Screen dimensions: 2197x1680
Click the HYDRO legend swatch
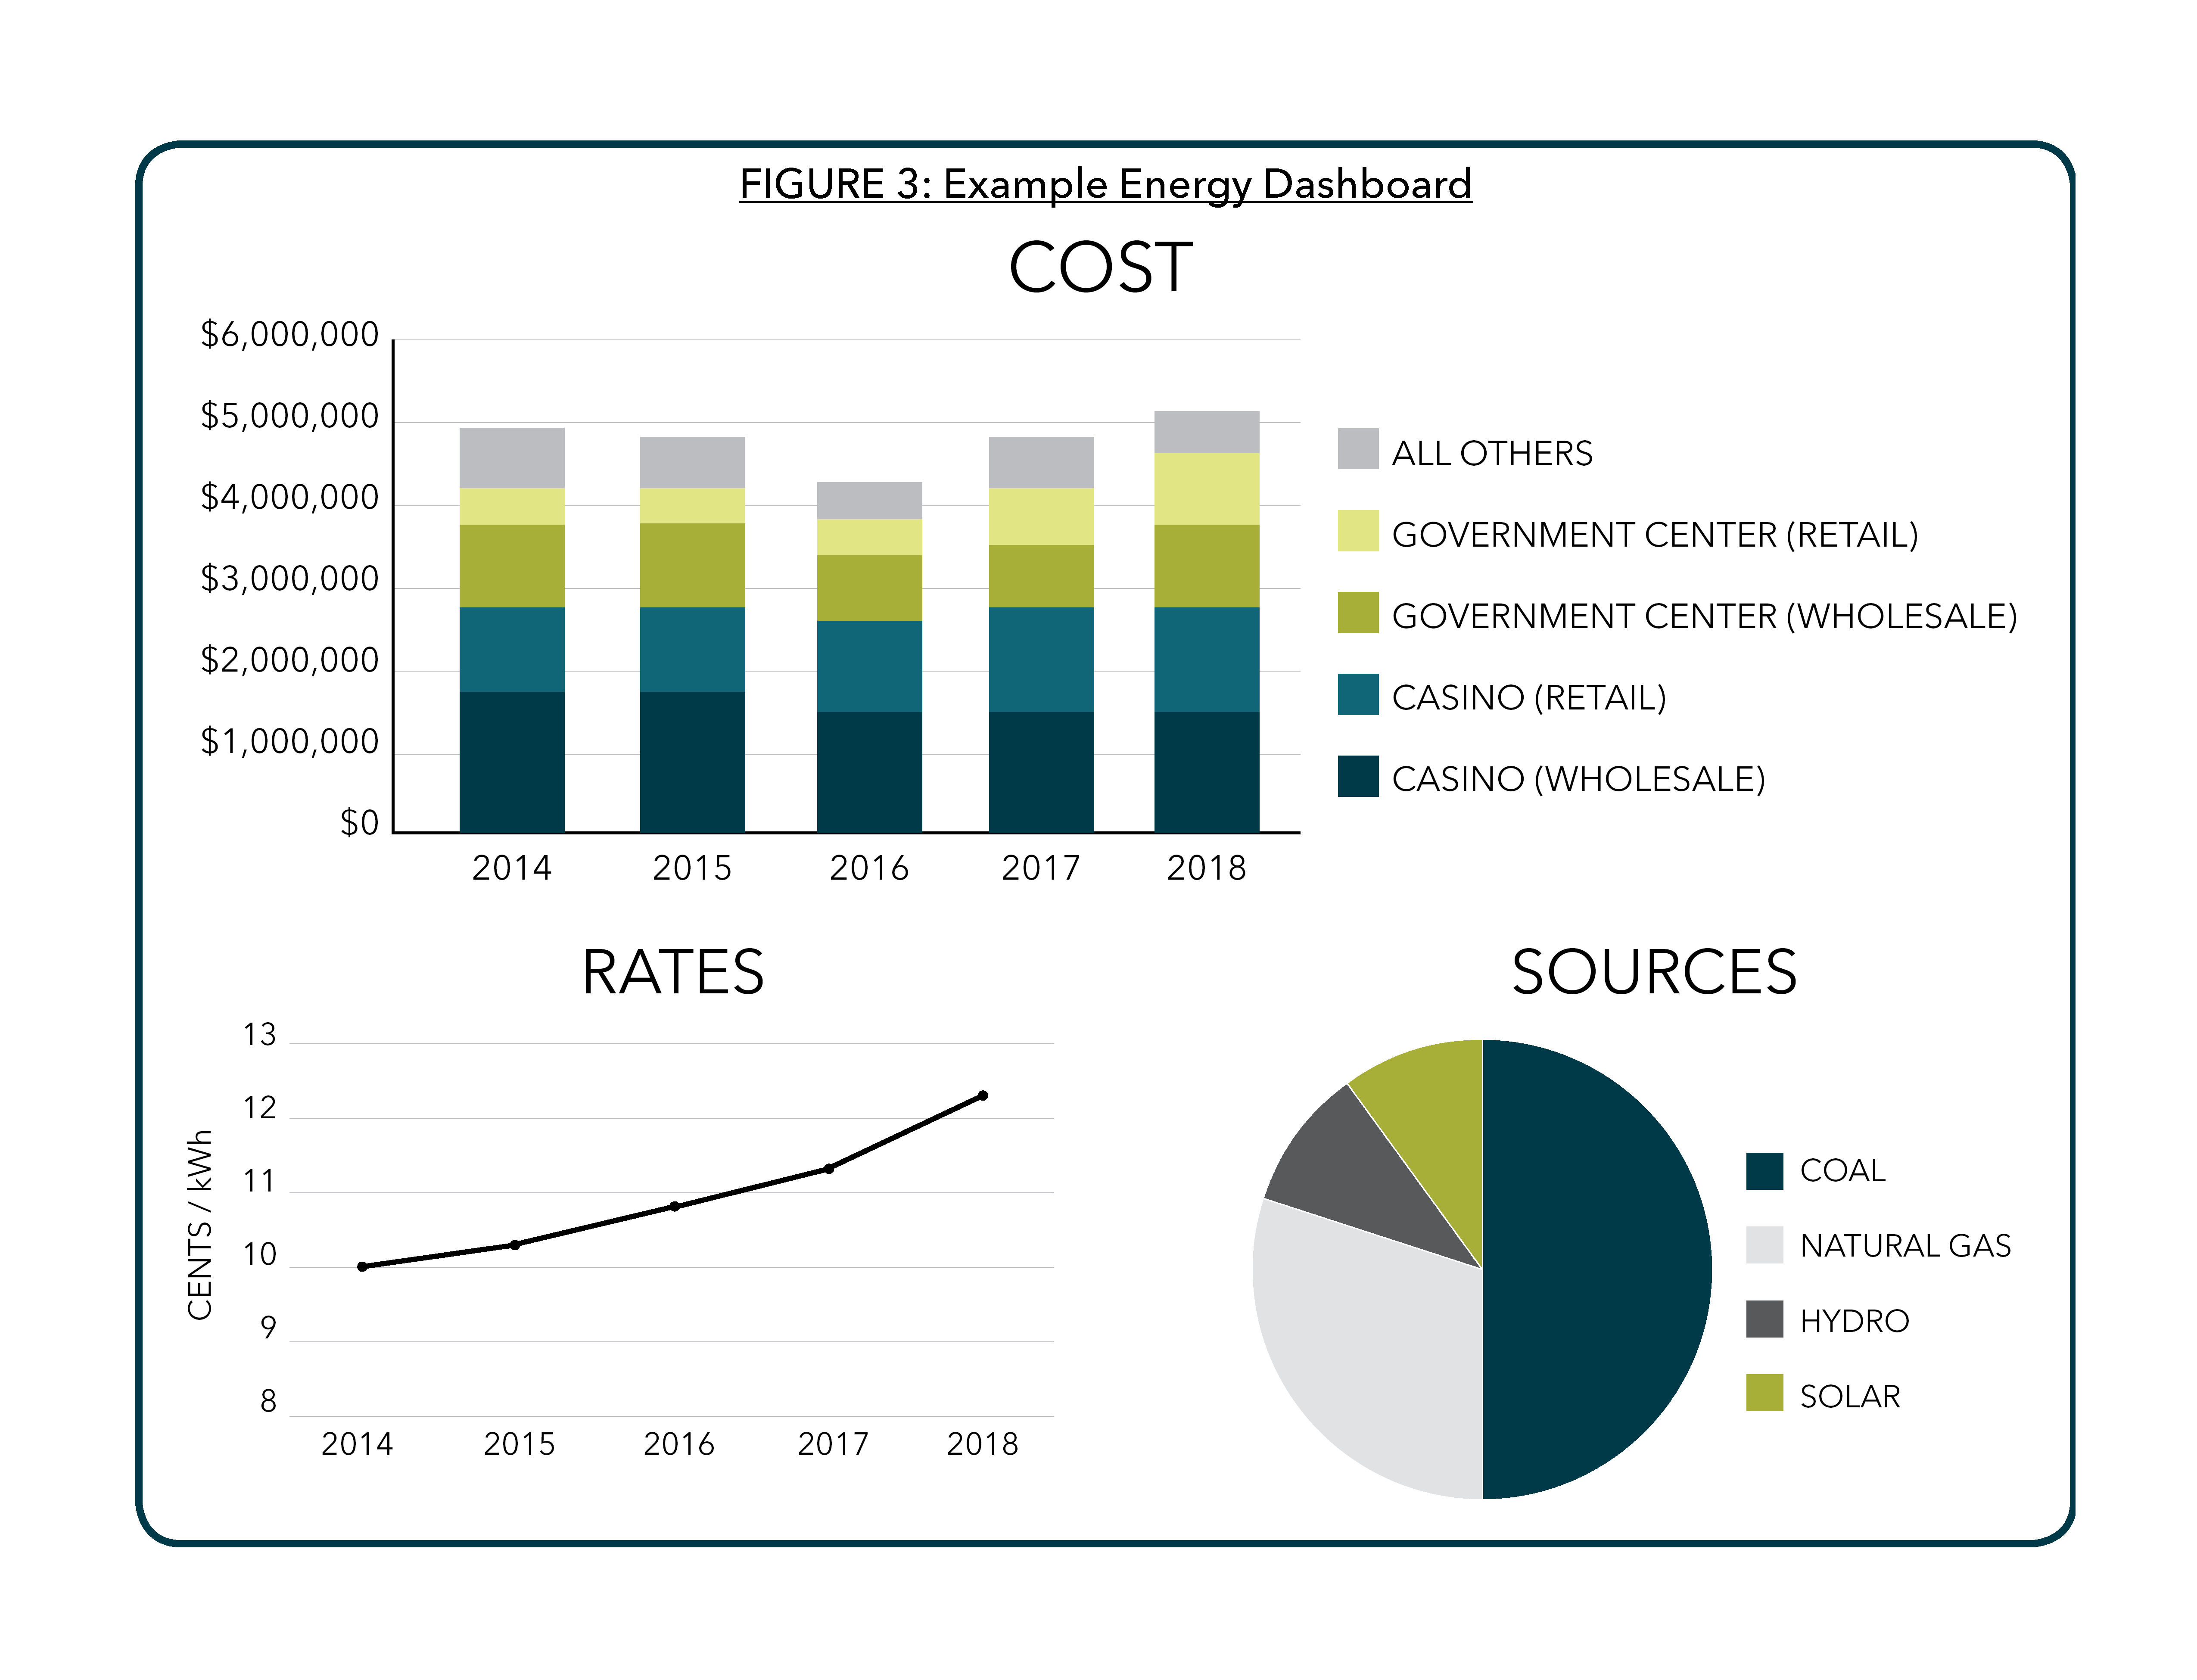pos(1764,1319)
